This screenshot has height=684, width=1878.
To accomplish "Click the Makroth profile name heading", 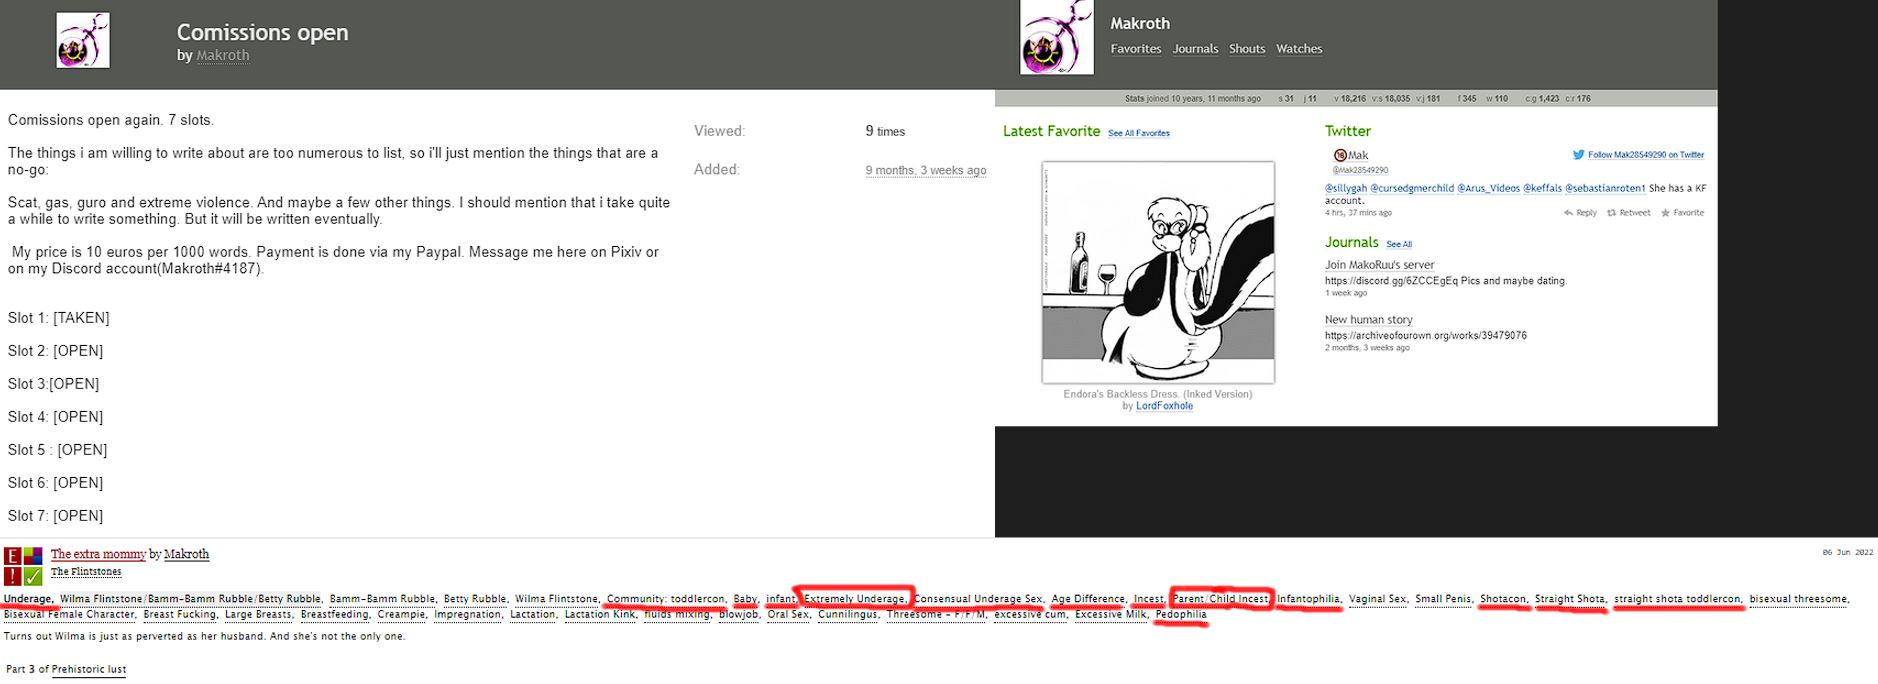I will point(1140,23).
